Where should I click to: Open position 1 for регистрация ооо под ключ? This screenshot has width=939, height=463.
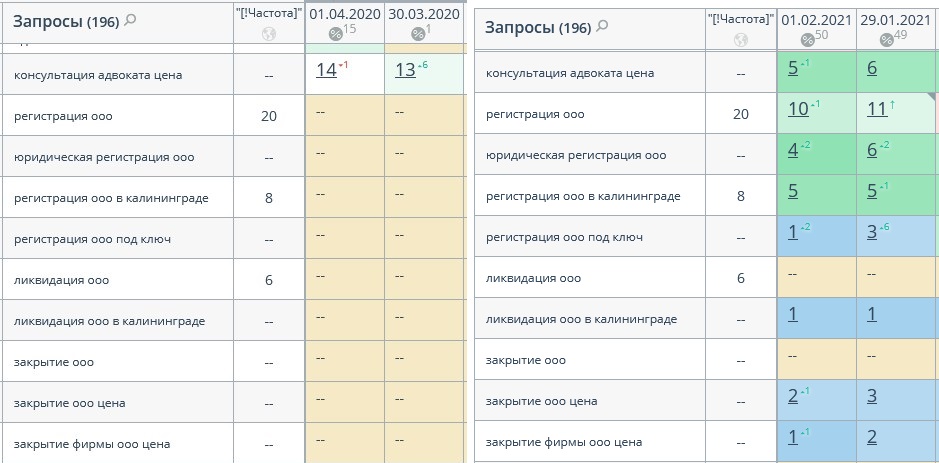[793, 232]
